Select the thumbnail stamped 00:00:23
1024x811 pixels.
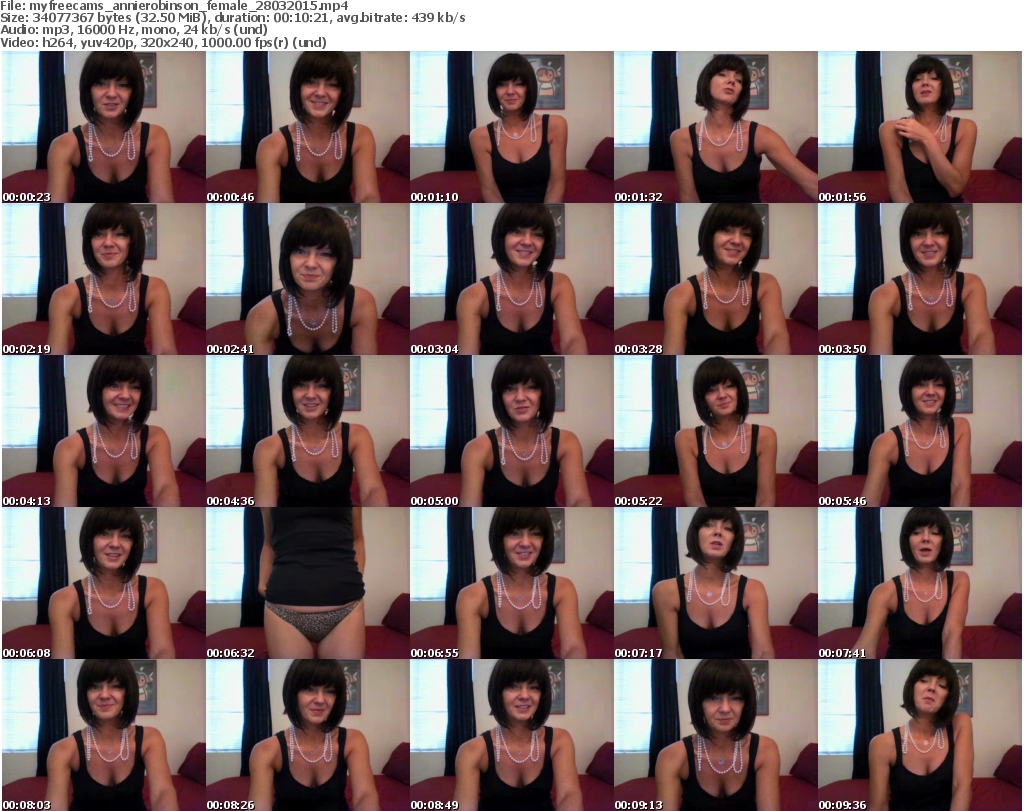(103, 127)
